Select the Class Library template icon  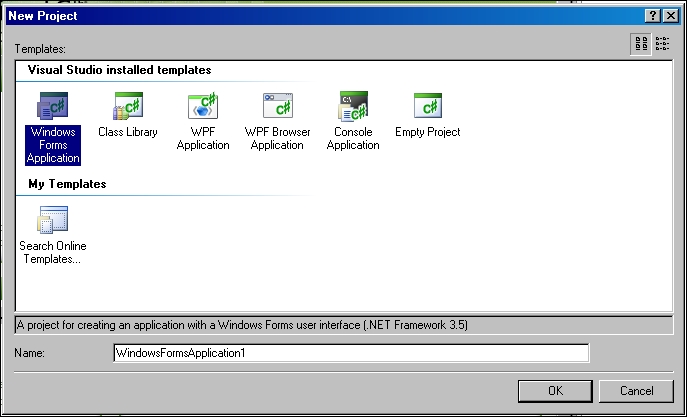tap(127, 106)
